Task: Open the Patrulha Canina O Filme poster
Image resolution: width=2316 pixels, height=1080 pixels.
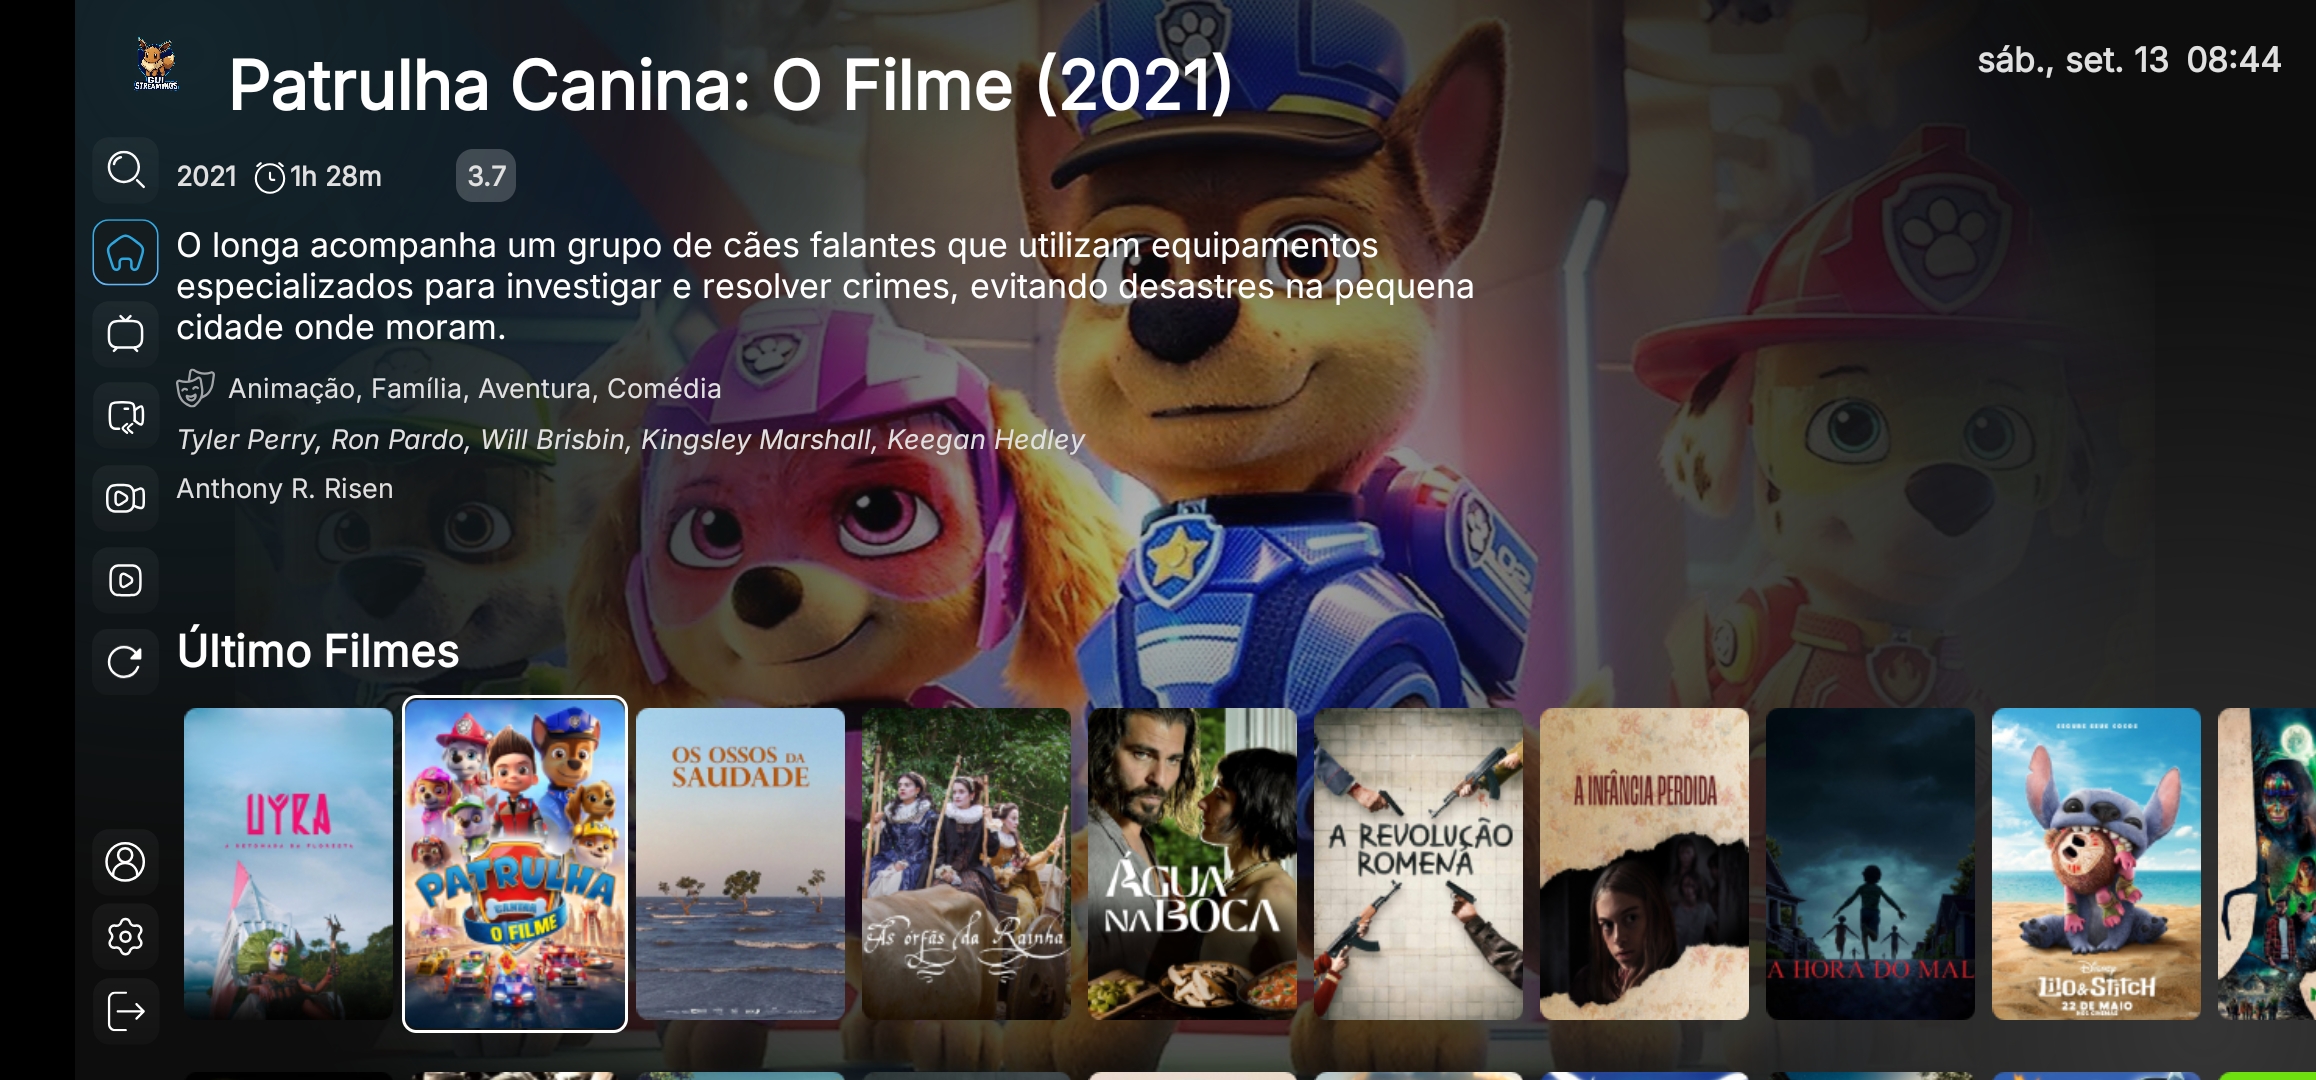Action: (x=515, y=864)
